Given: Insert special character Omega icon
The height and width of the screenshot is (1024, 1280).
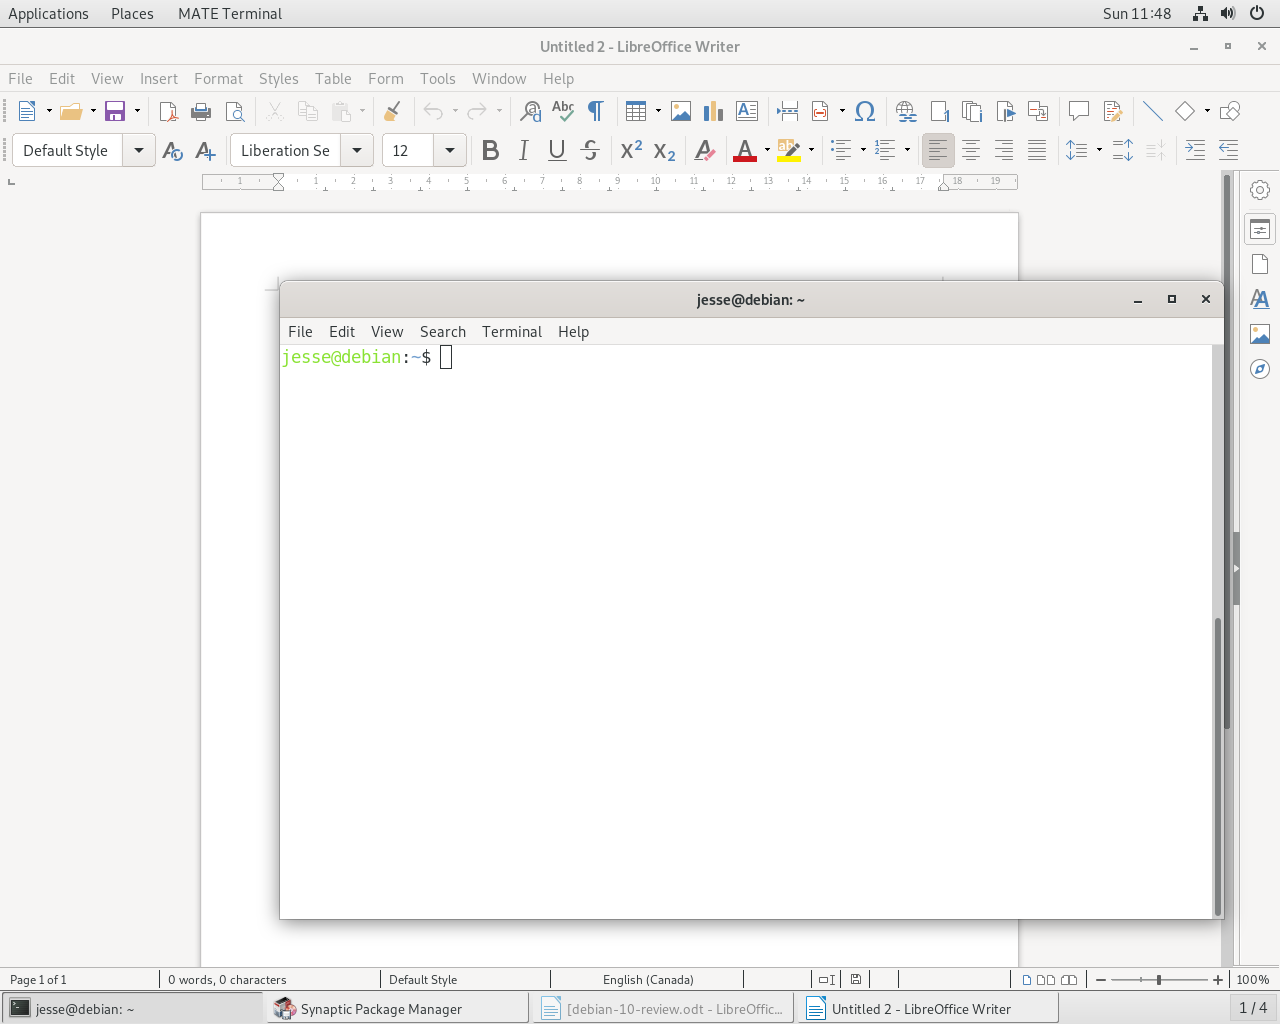Looking at the screenshot, I should (866, 111).
